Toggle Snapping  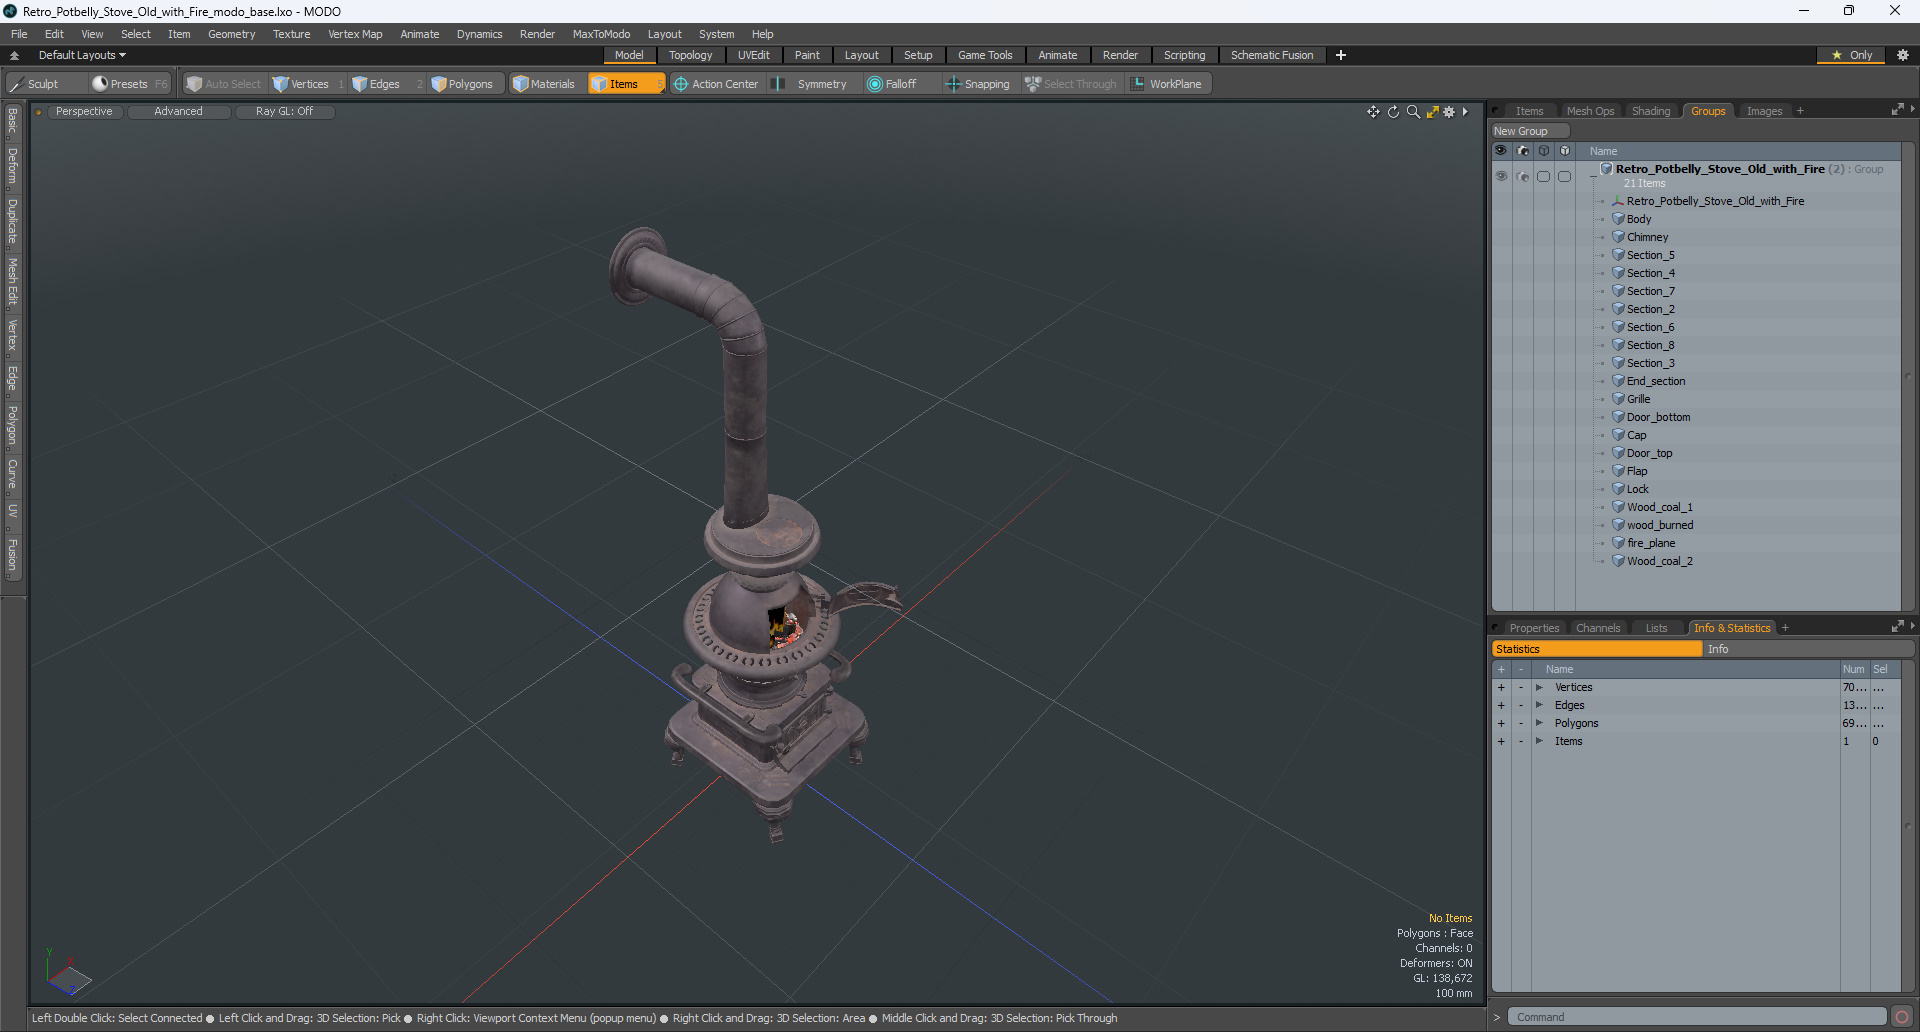click(x=978, y=84)
